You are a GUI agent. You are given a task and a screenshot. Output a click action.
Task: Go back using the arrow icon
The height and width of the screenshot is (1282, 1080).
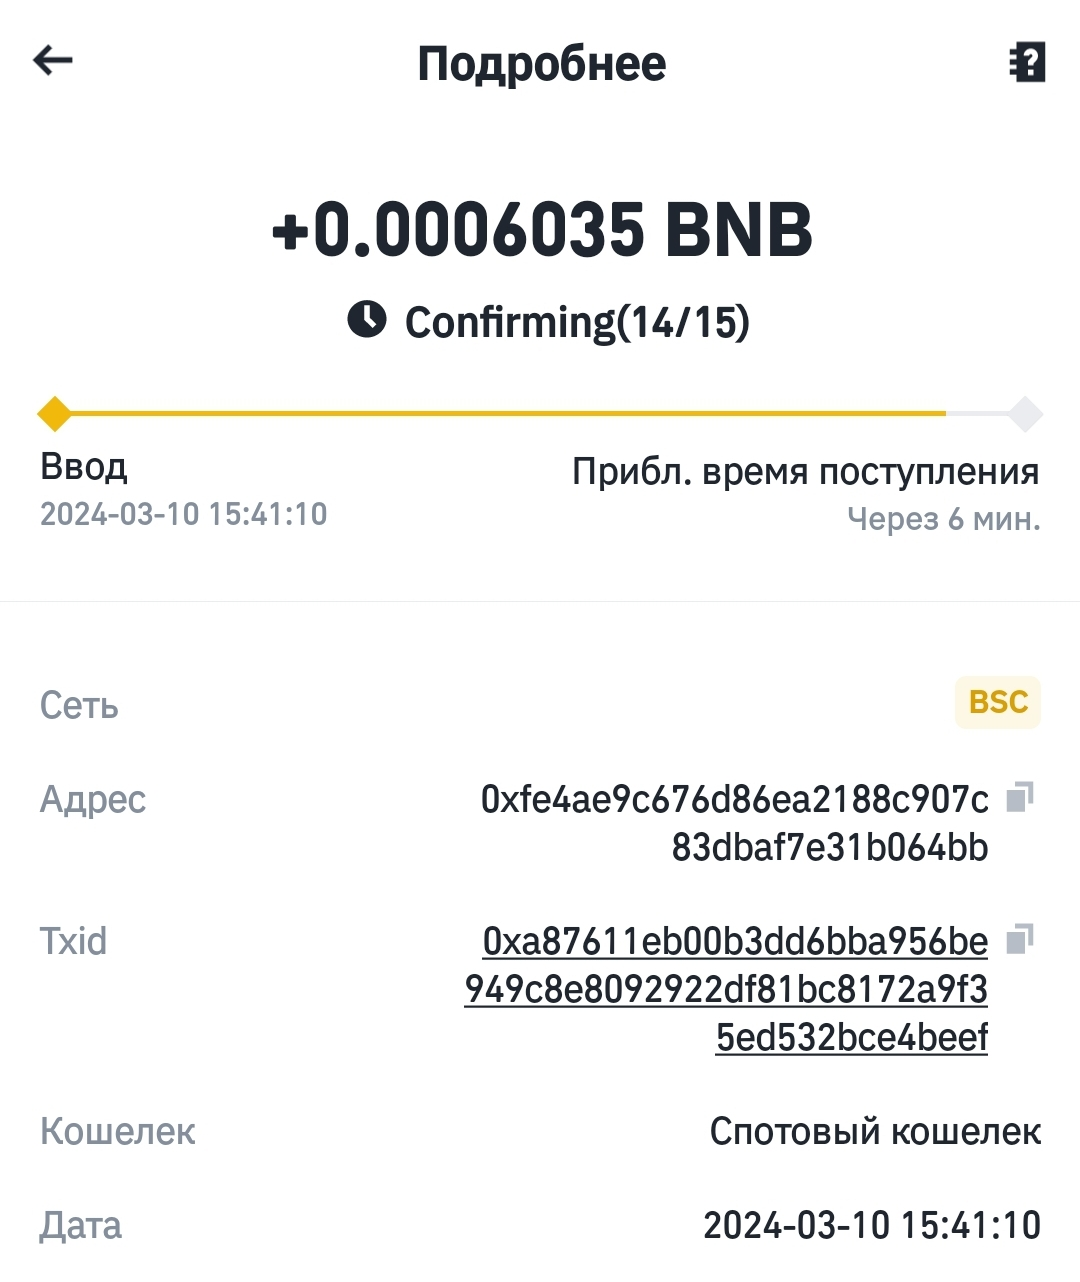(53, 61)
